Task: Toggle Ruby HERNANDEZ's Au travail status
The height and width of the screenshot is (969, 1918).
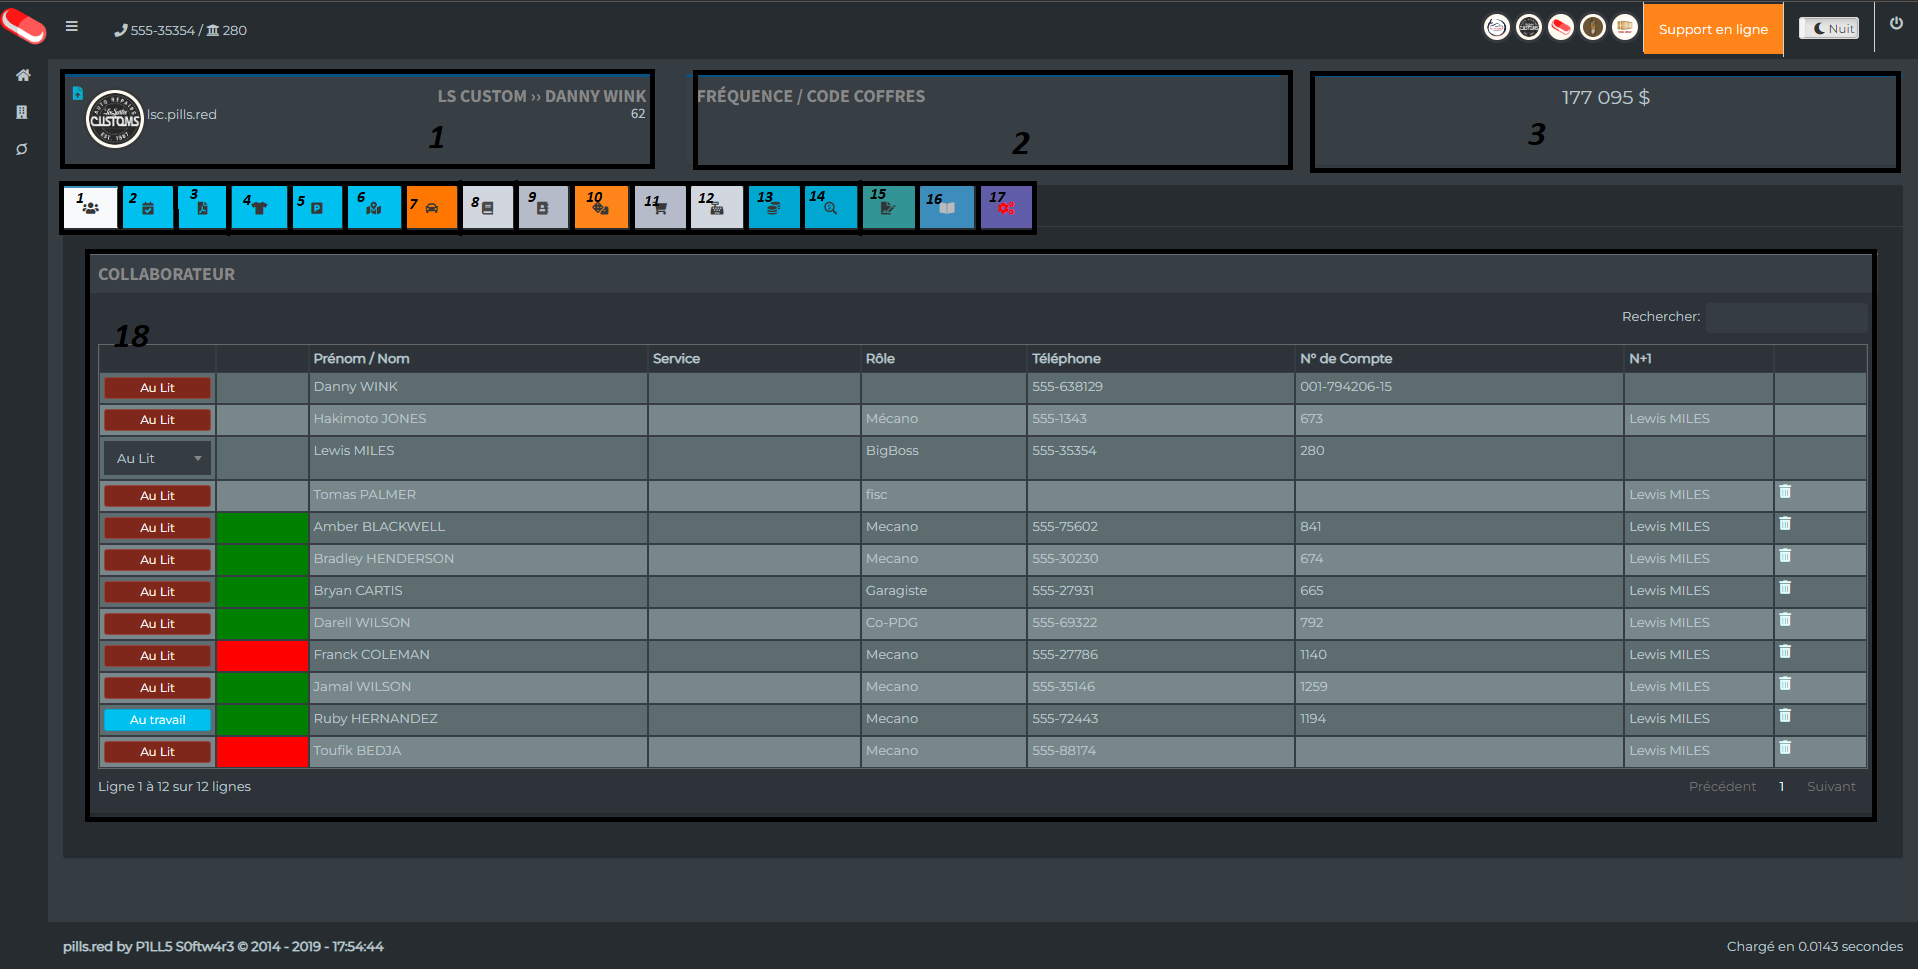Action: (157, 720)
